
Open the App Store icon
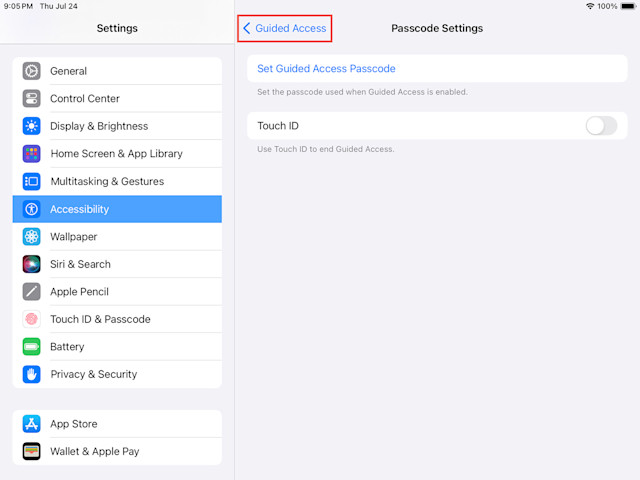pyautogui.click(x=31, y=424)
